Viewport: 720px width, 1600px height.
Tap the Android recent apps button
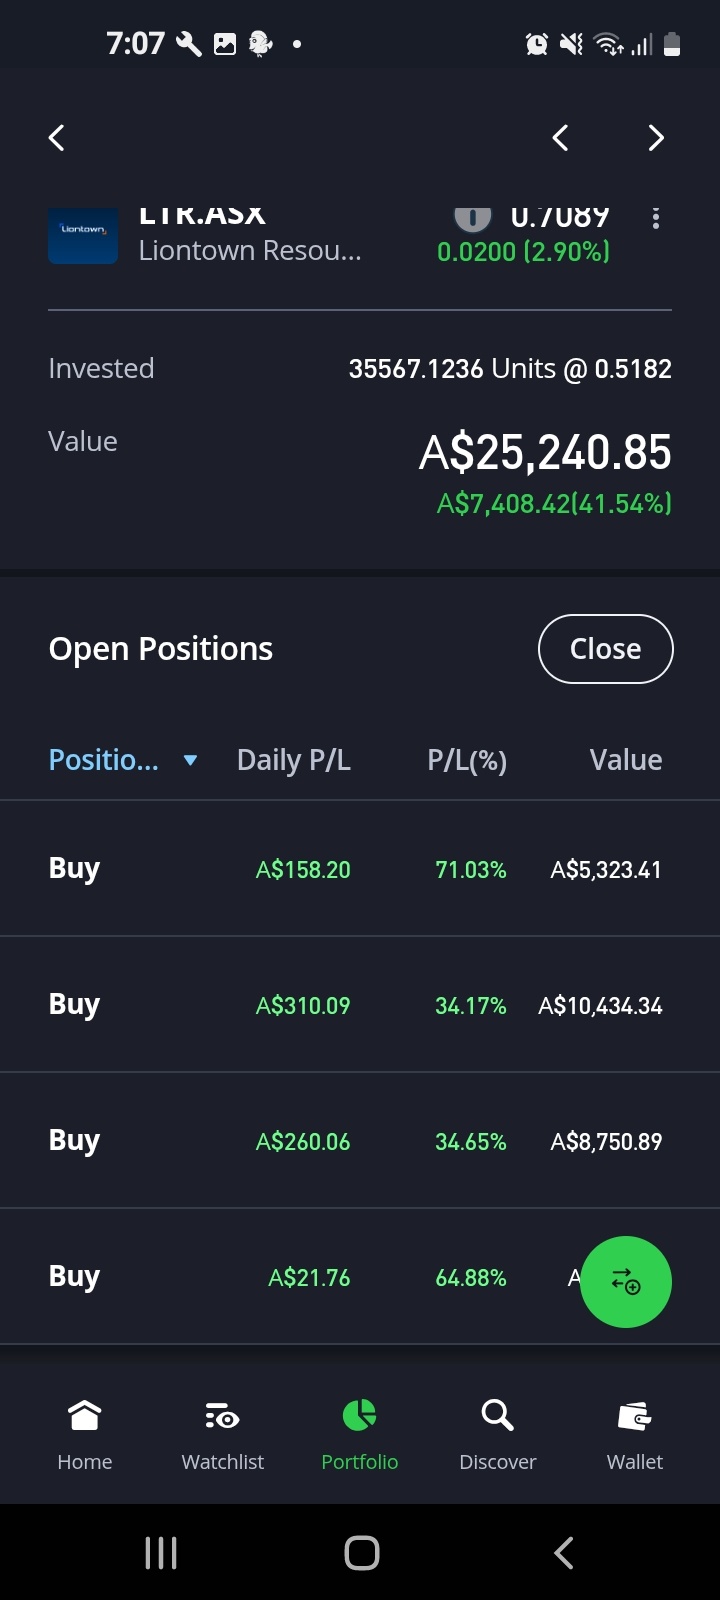coord(161,1553)
